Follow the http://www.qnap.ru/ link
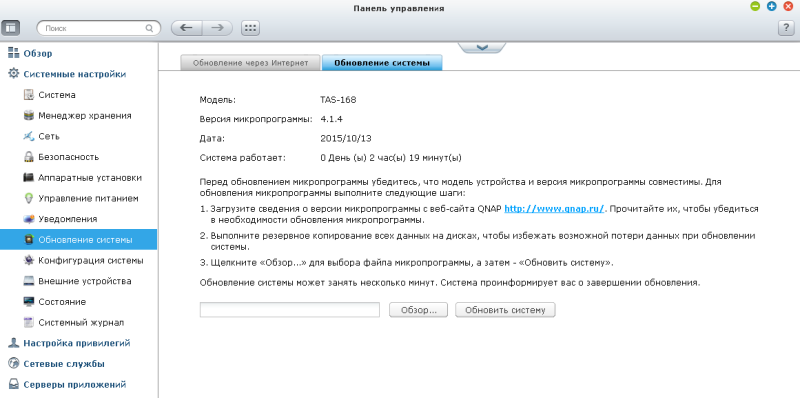 (554, 209)
